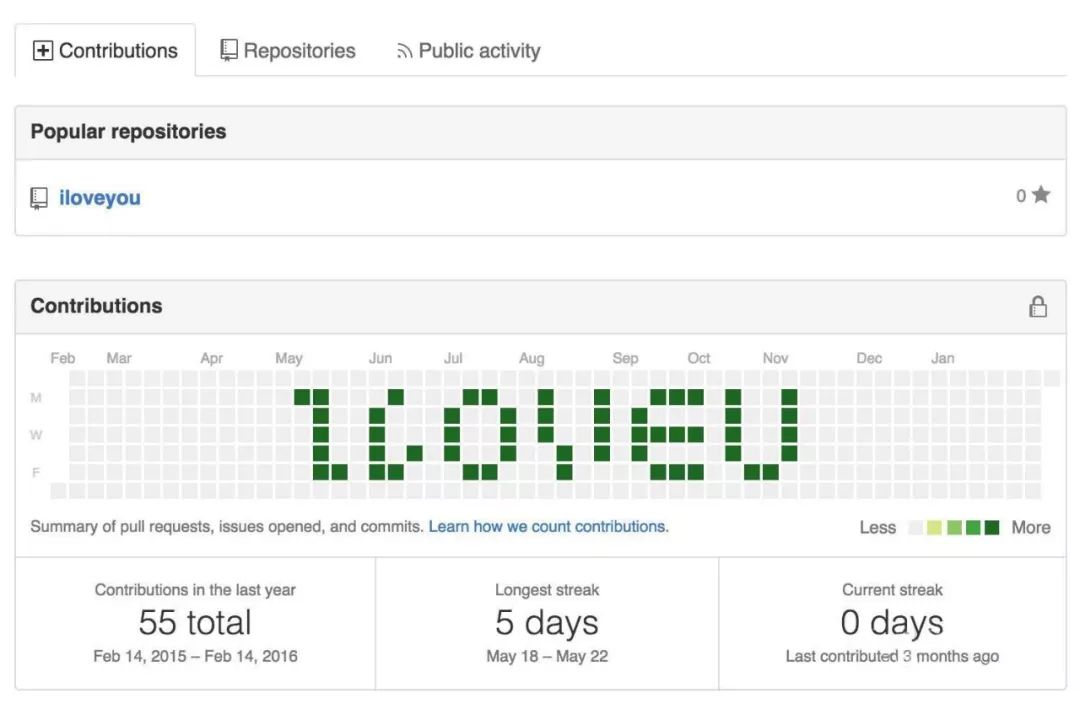This screenshot has height=715, width=1080.
Task: Click the light yellow-green legend square
Action: click(x=934, y=528)
